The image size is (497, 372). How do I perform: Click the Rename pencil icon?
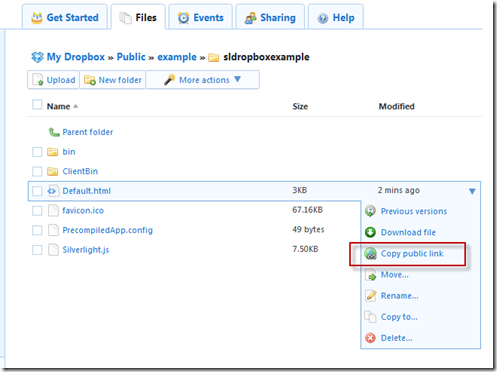click(x=370, y=296)
